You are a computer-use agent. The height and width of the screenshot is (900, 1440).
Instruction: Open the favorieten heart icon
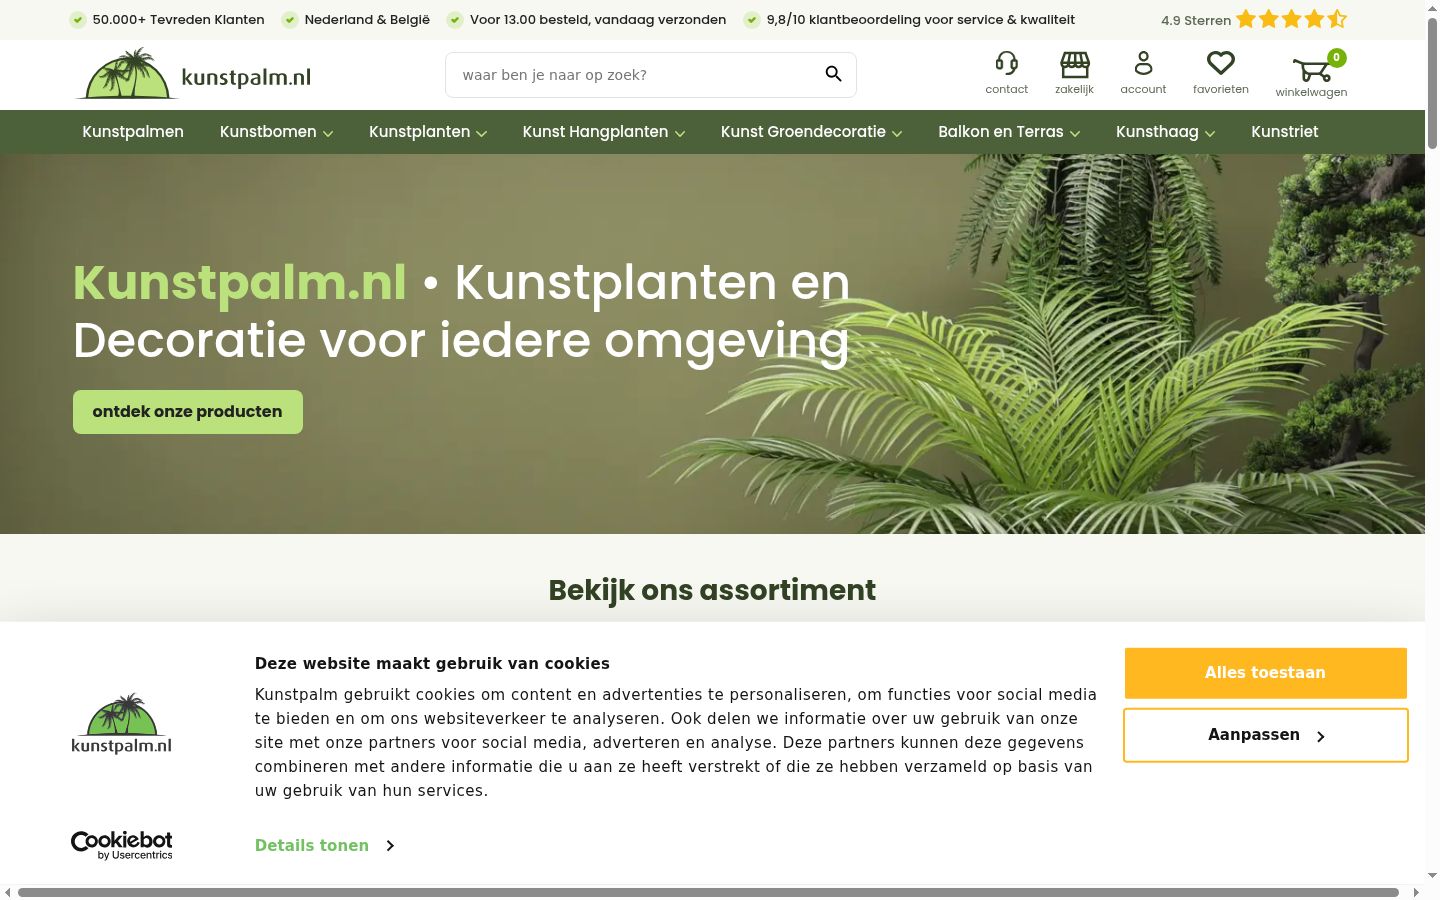click(x=1220, y=64)
